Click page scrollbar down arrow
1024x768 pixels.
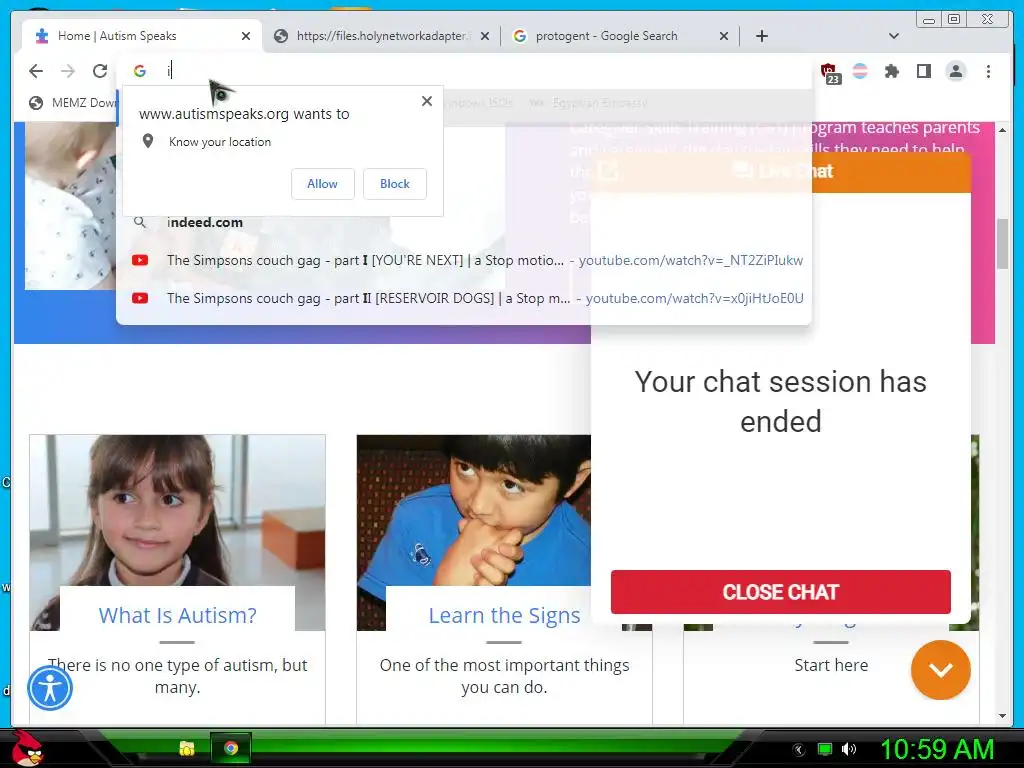point(1002,716)
